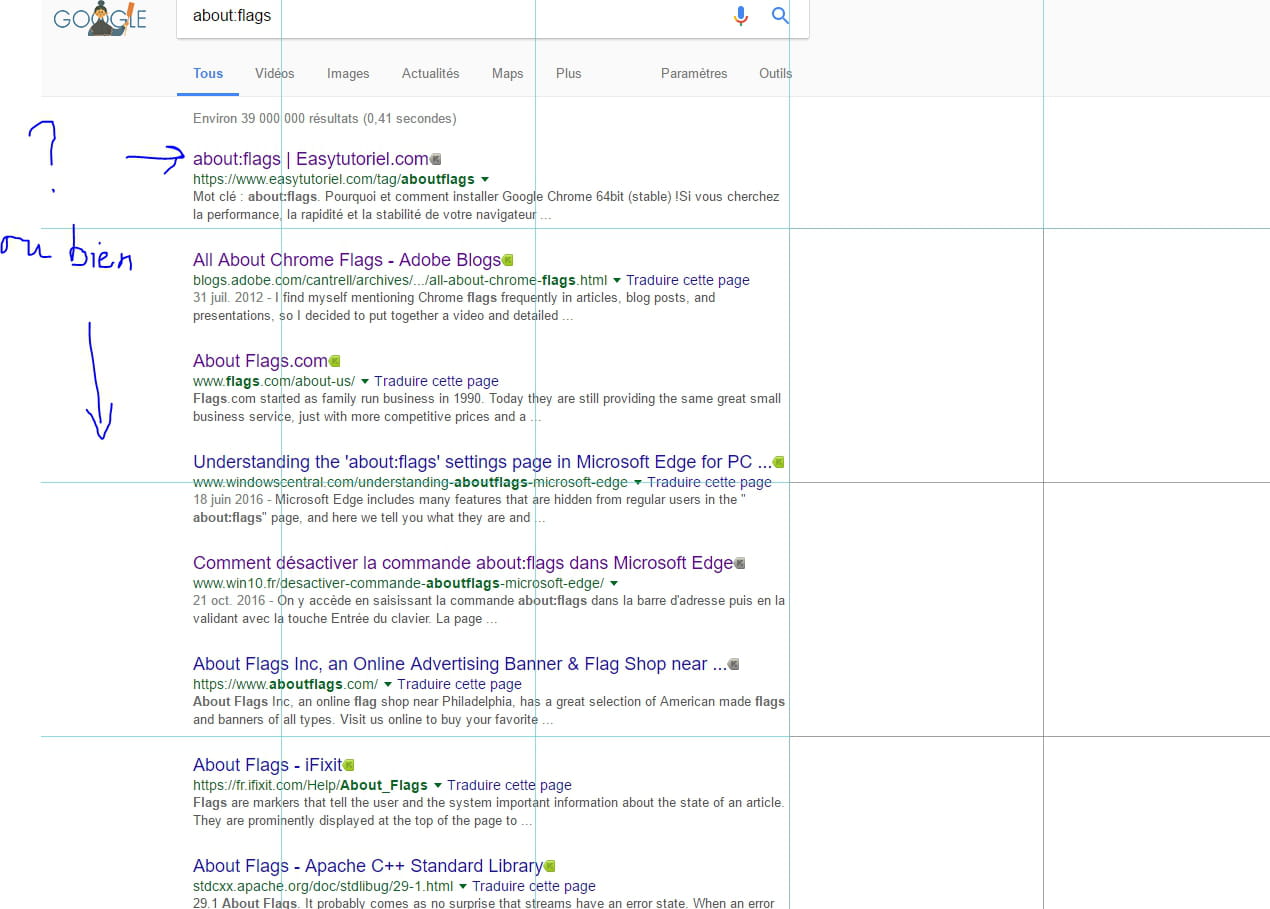Open About Flags - Apache C++ Standard Library
Viewport: 1270px width, 909px height.
(x=367, y=866)
